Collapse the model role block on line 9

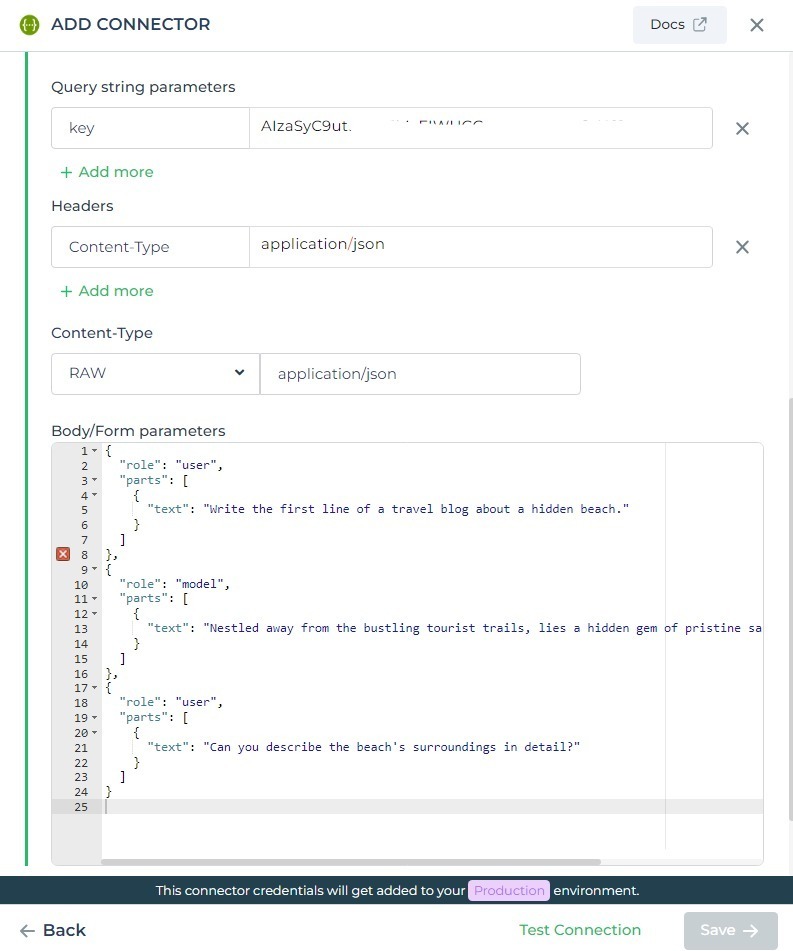[94, 569]
